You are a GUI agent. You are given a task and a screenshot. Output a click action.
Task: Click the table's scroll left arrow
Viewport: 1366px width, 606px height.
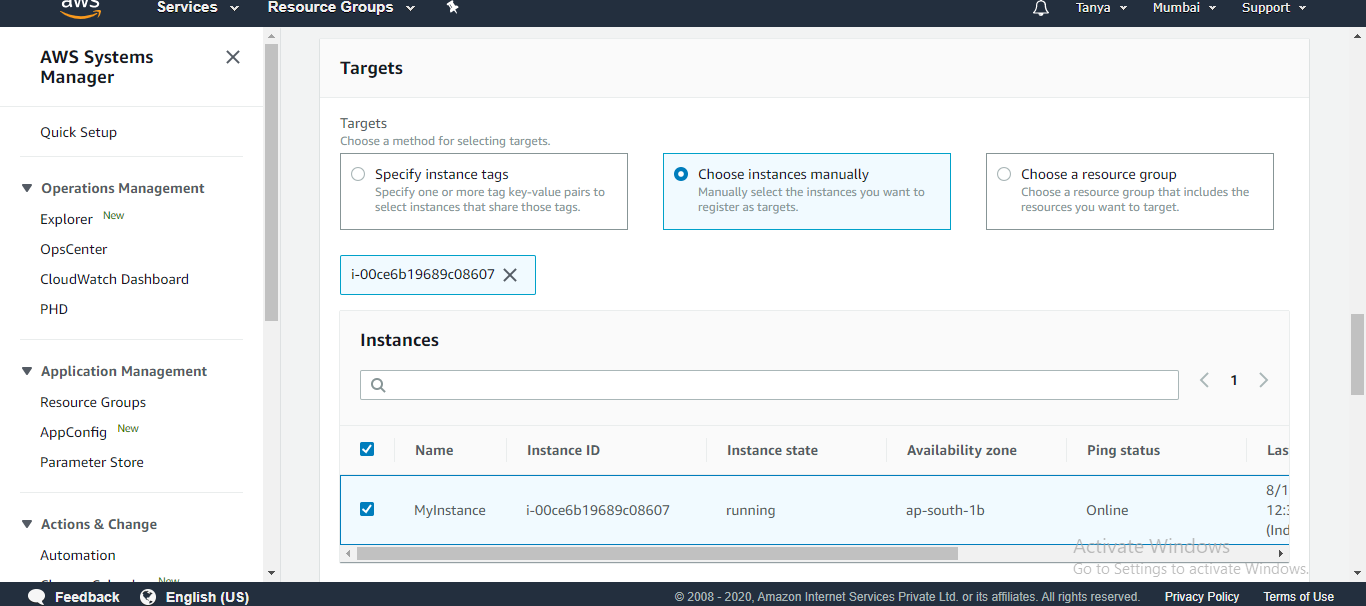pos(348,553)
